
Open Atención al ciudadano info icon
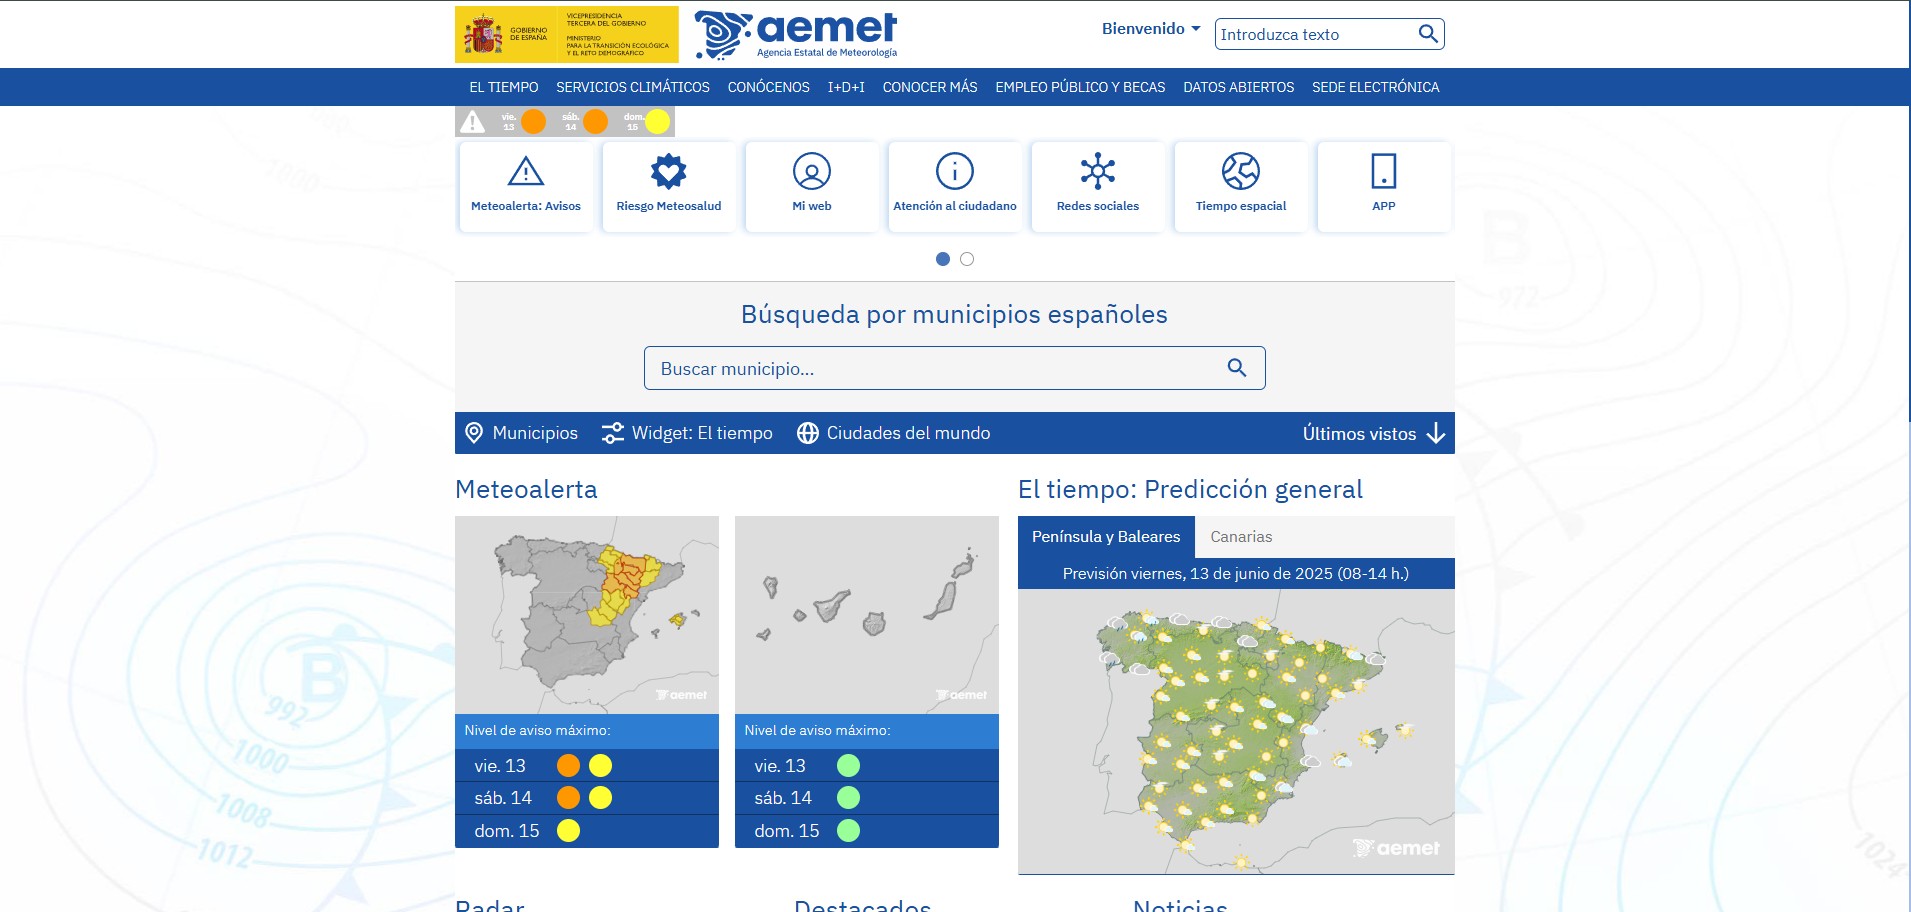pos(954,172)
